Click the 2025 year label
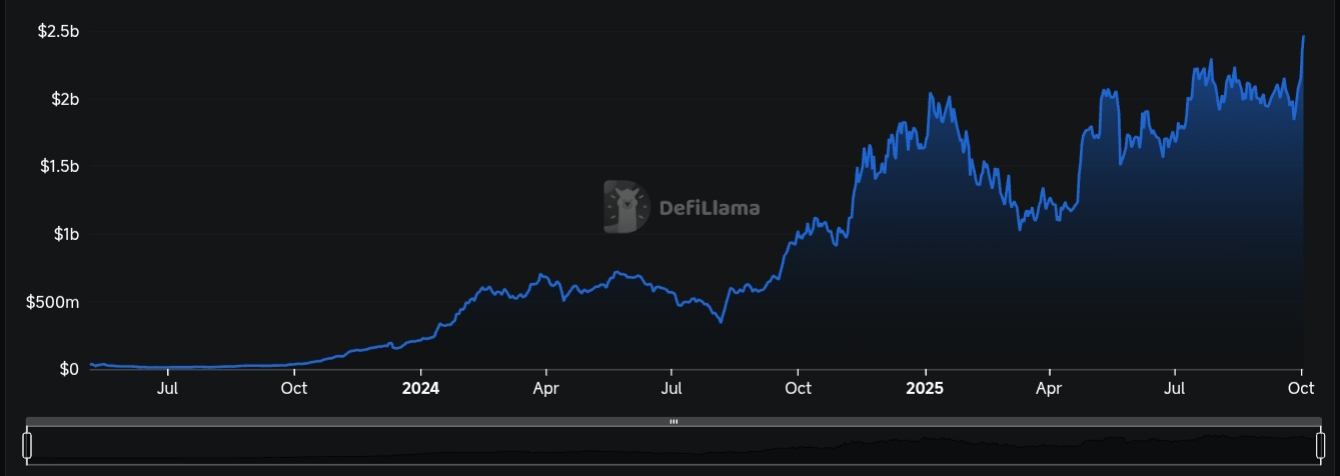The height and width of the screenshot is (476, 1340). click(x=925, y=387)
